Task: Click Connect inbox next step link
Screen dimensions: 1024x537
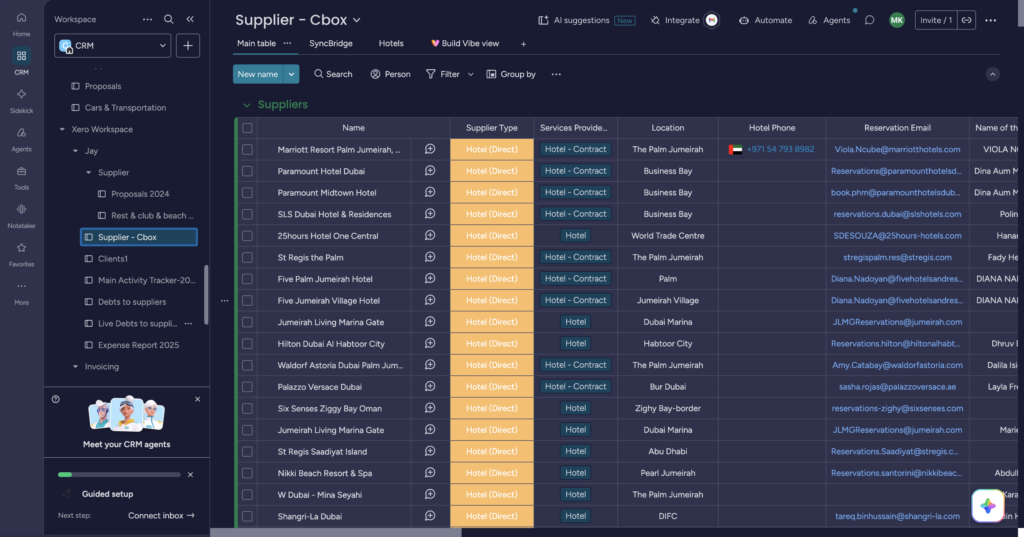Action: 161,515
